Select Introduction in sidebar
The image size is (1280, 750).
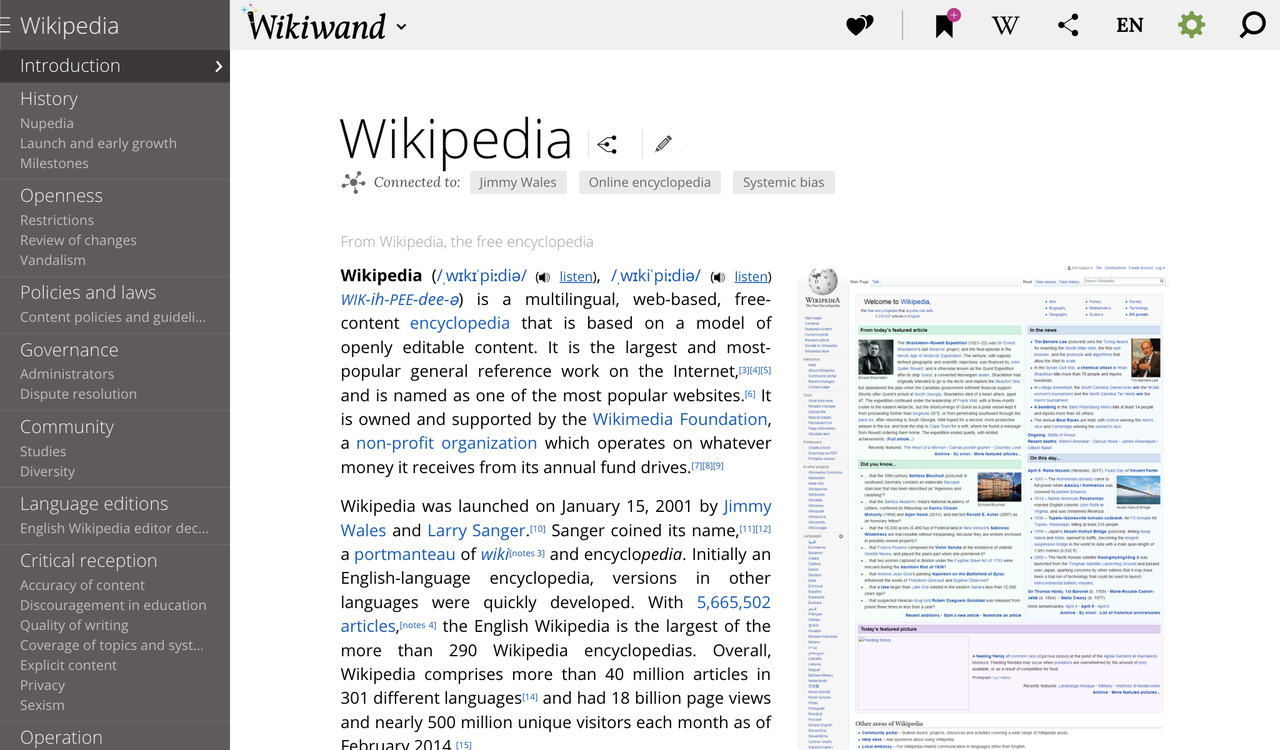point(70,65)
